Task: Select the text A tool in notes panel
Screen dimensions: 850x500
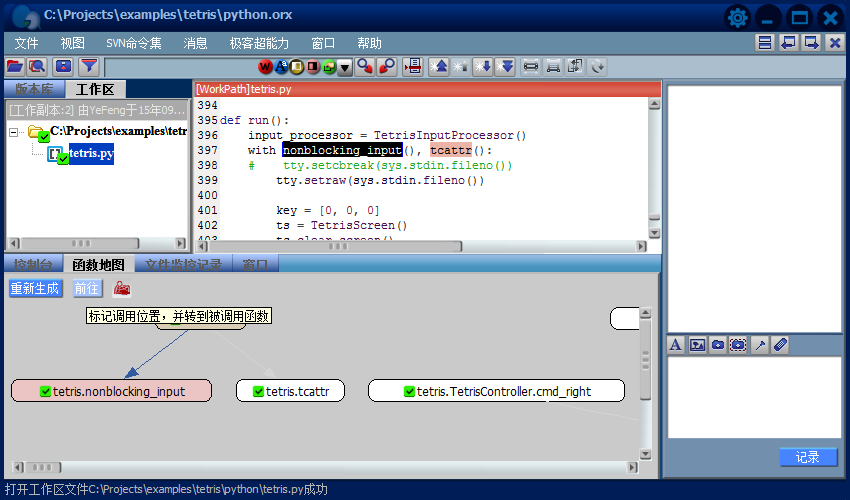Action: (675, 345)
